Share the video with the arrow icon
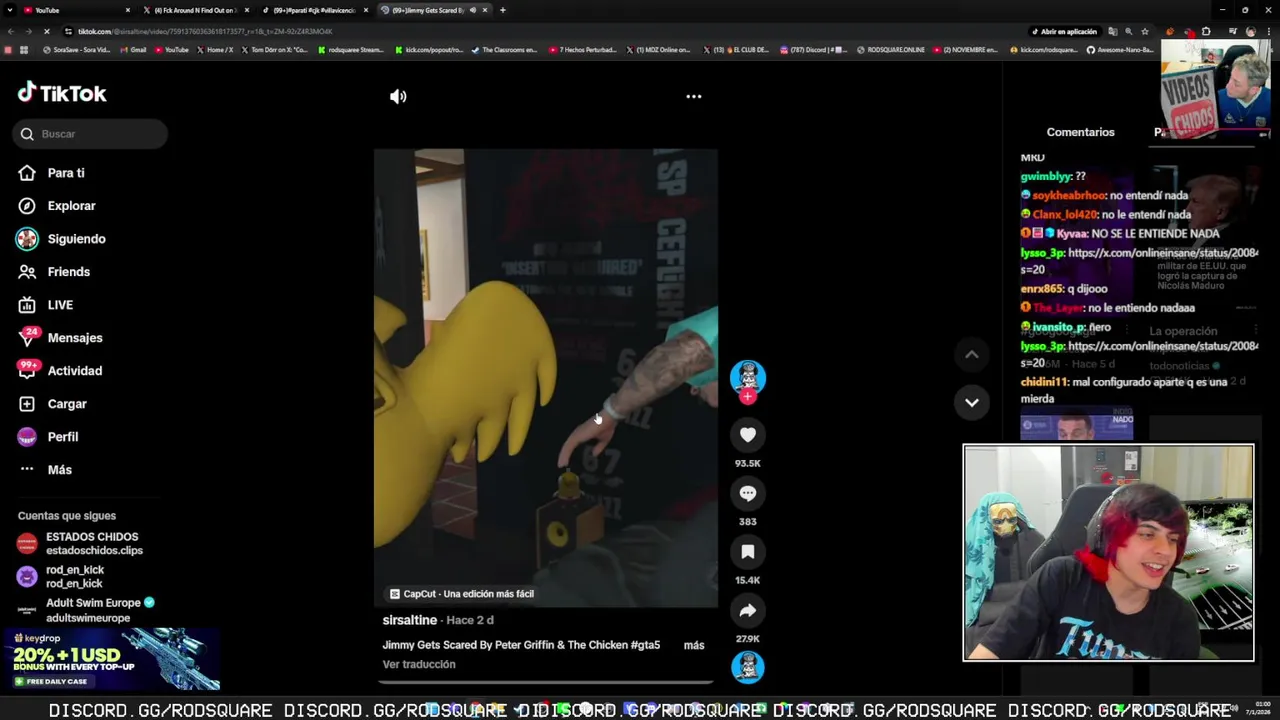This screenshot has width=1280, height=720. click(x=748, y=610)
